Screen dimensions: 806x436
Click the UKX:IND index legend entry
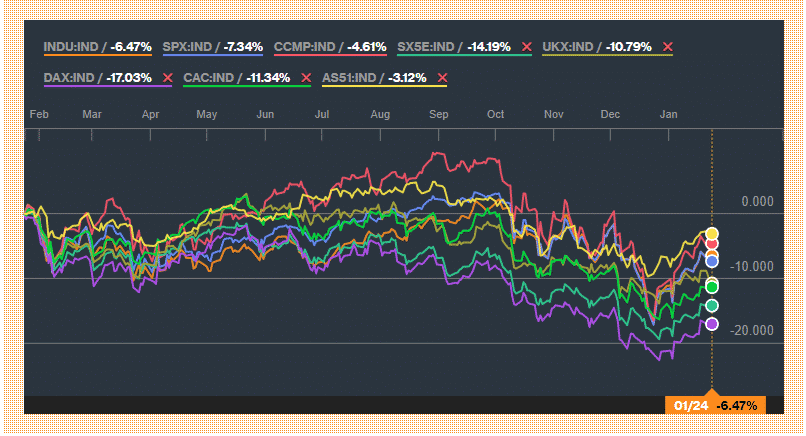(x=597, y=47)
